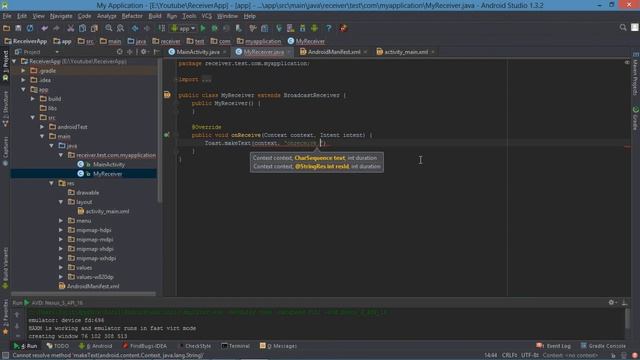Toggle the Build Variants side tab
This screenshot has height=360, width=640.
(5, 267)
